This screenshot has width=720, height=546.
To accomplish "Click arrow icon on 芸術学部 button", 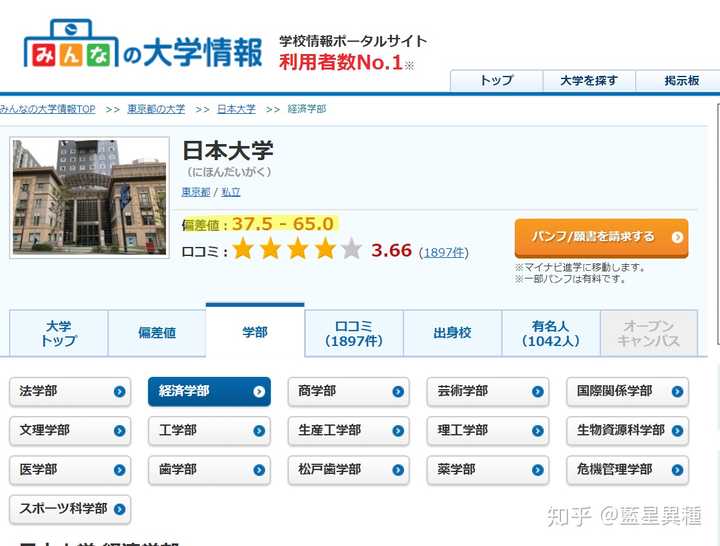I will click(x=538, y=392).
